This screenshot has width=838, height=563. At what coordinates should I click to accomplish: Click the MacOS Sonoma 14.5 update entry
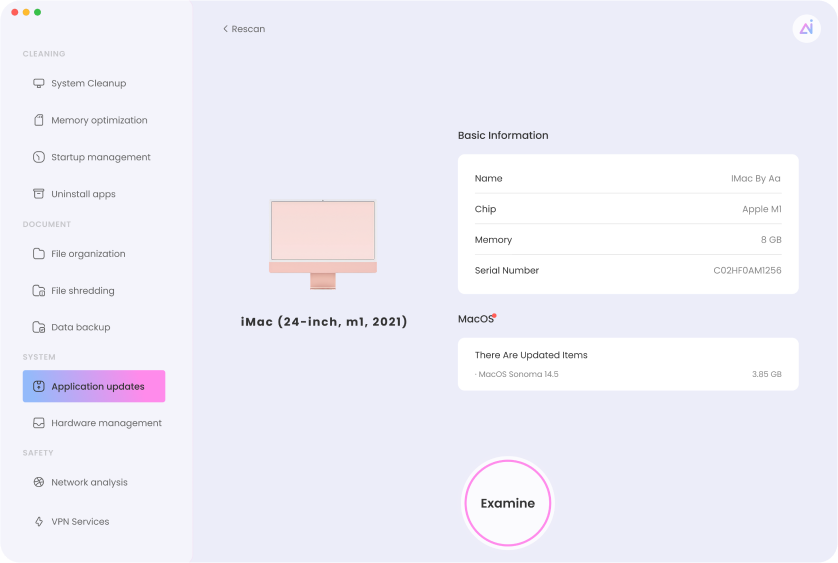[516, 374]
